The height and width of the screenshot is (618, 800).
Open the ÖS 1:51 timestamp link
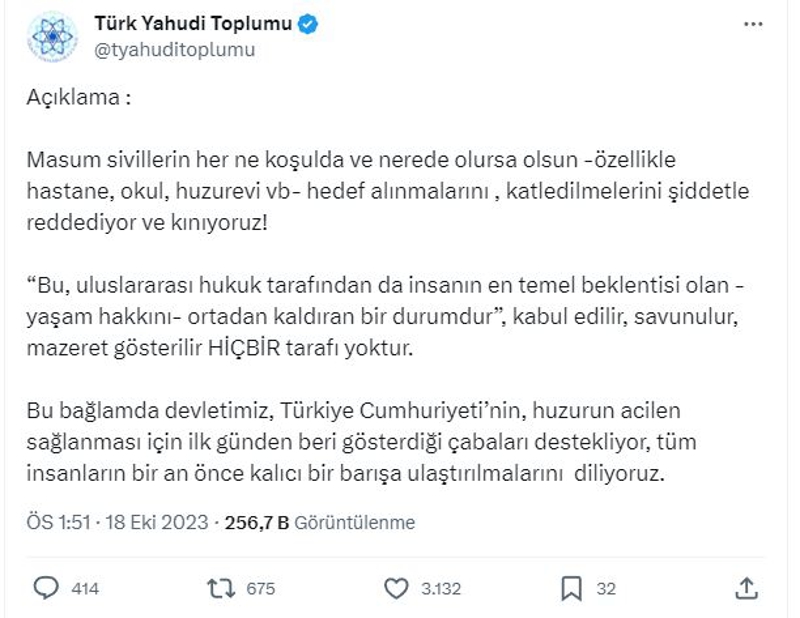[59, 523]
